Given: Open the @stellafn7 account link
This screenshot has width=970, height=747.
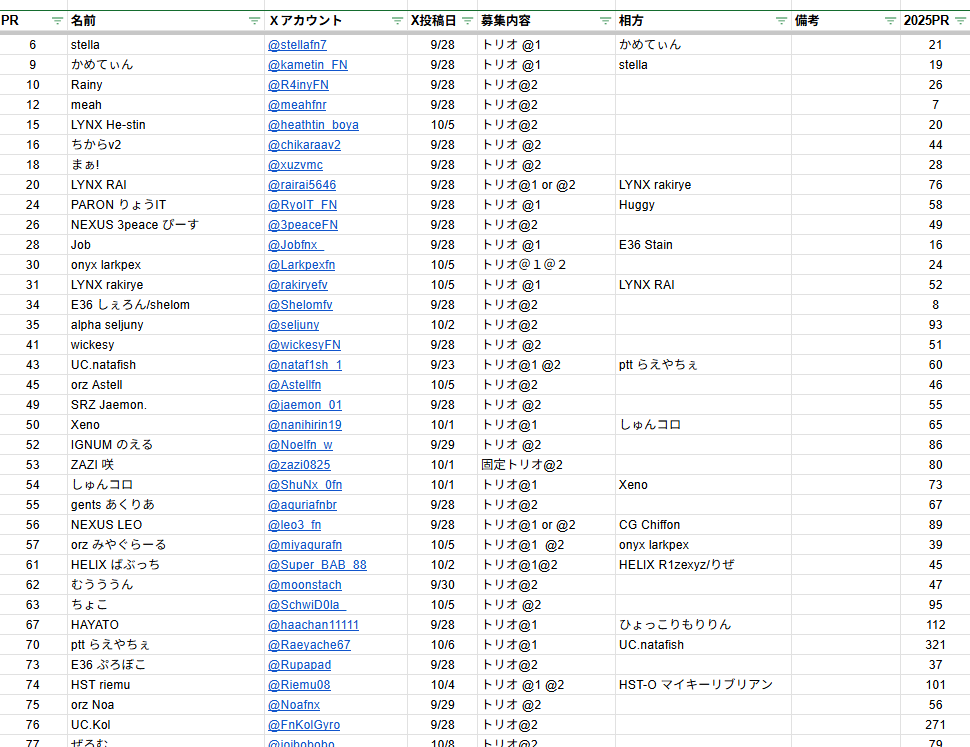Looking at the screenshot, I should [x=297, y=45].
